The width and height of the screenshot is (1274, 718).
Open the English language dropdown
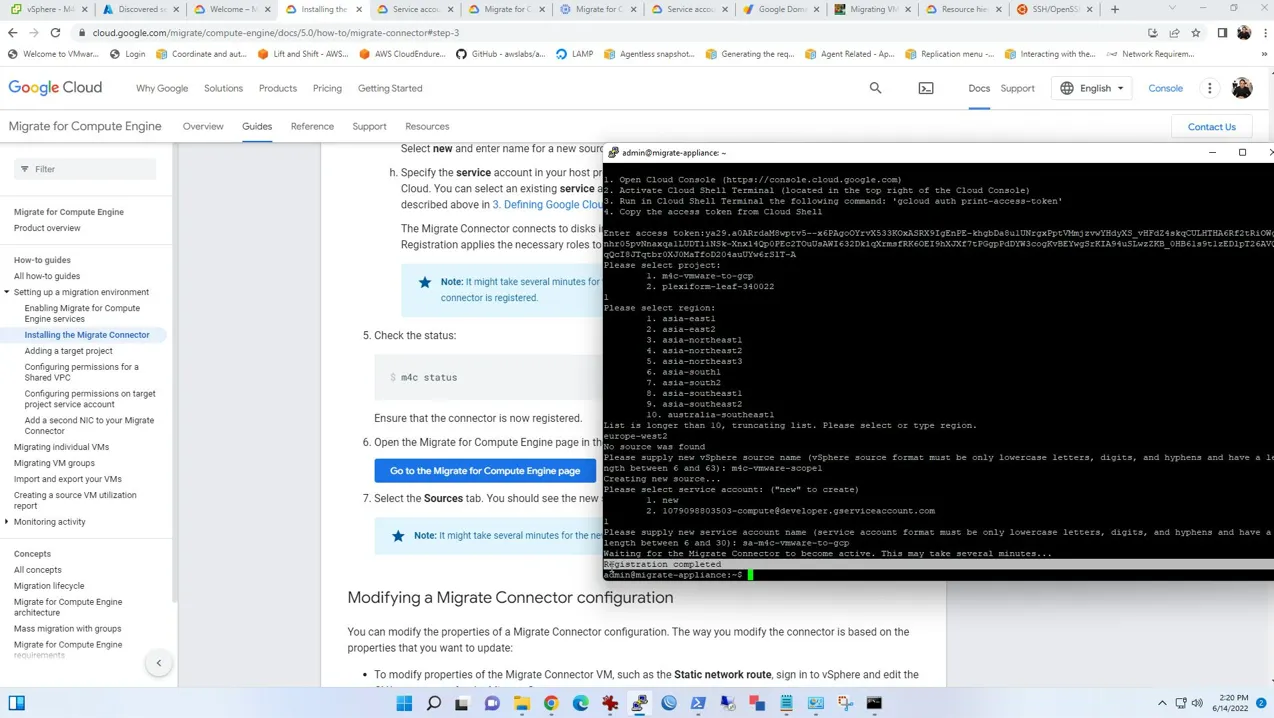click(1092, 88)
